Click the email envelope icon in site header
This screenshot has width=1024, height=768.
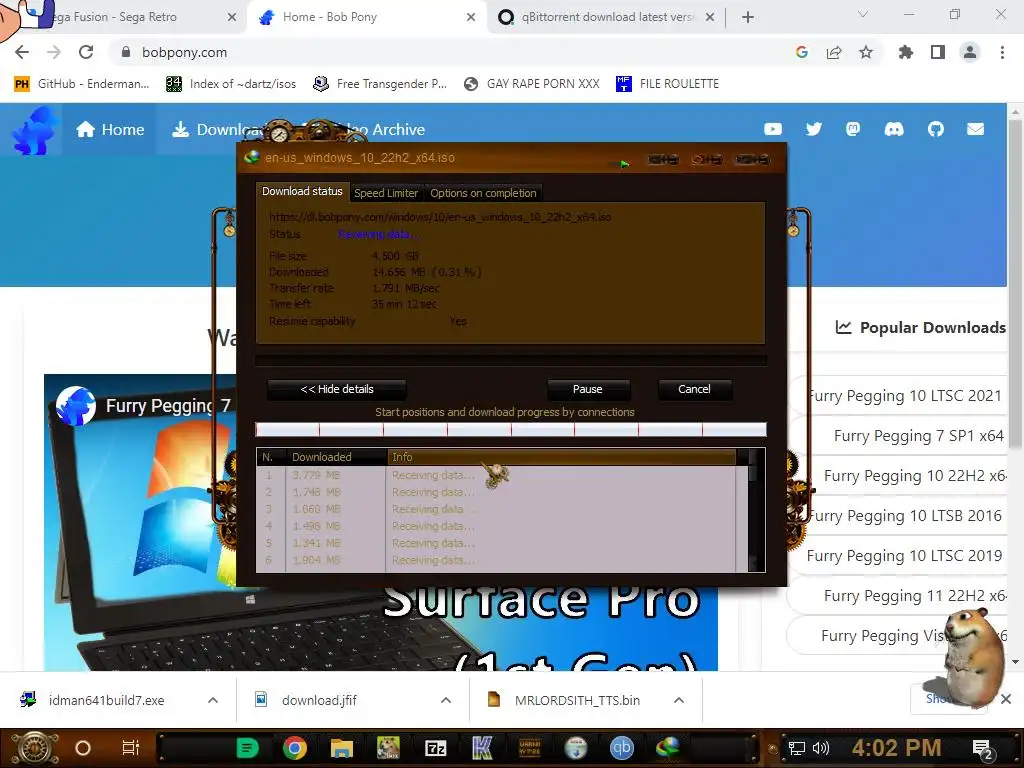976,129
